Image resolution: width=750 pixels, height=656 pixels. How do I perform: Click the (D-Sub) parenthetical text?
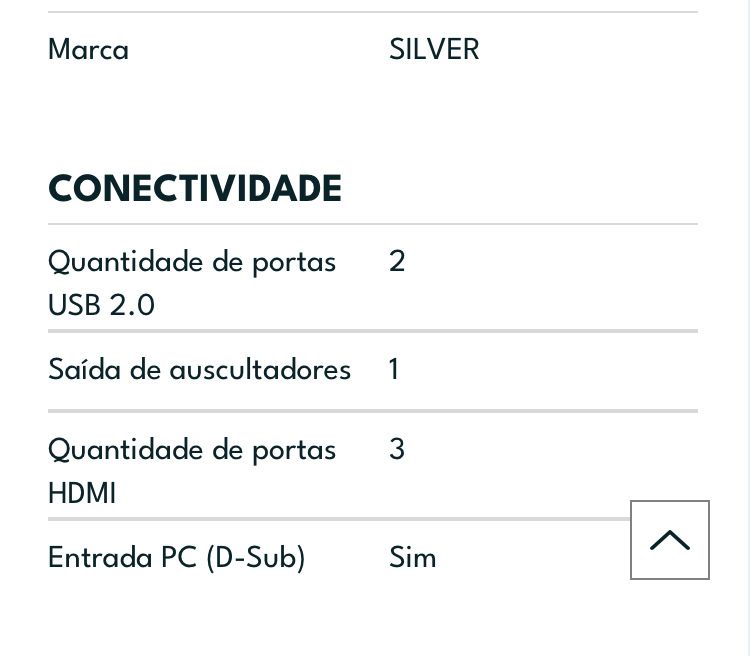coord(255,557)
